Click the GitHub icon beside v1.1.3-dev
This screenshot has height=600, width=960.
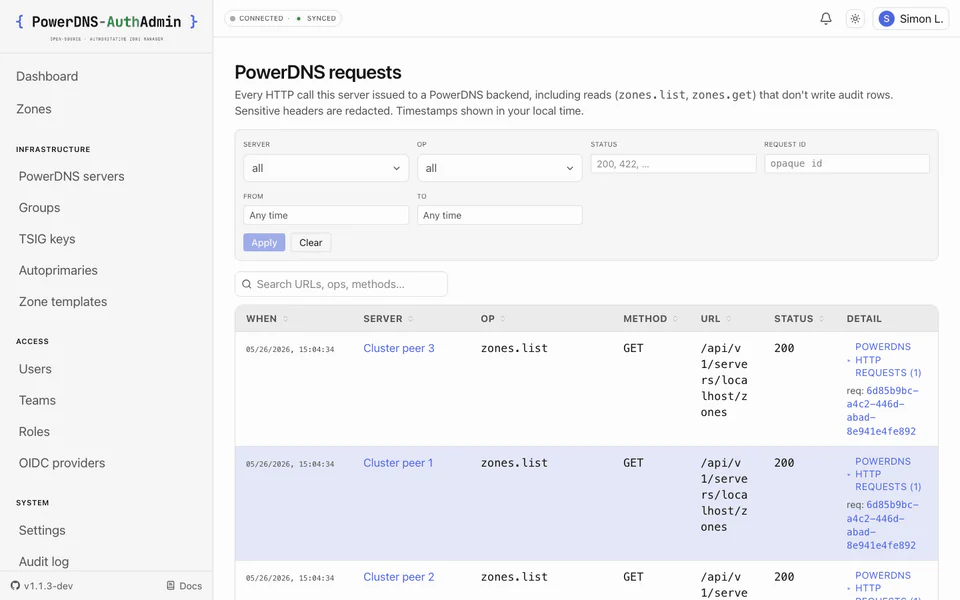pos(15,586)
